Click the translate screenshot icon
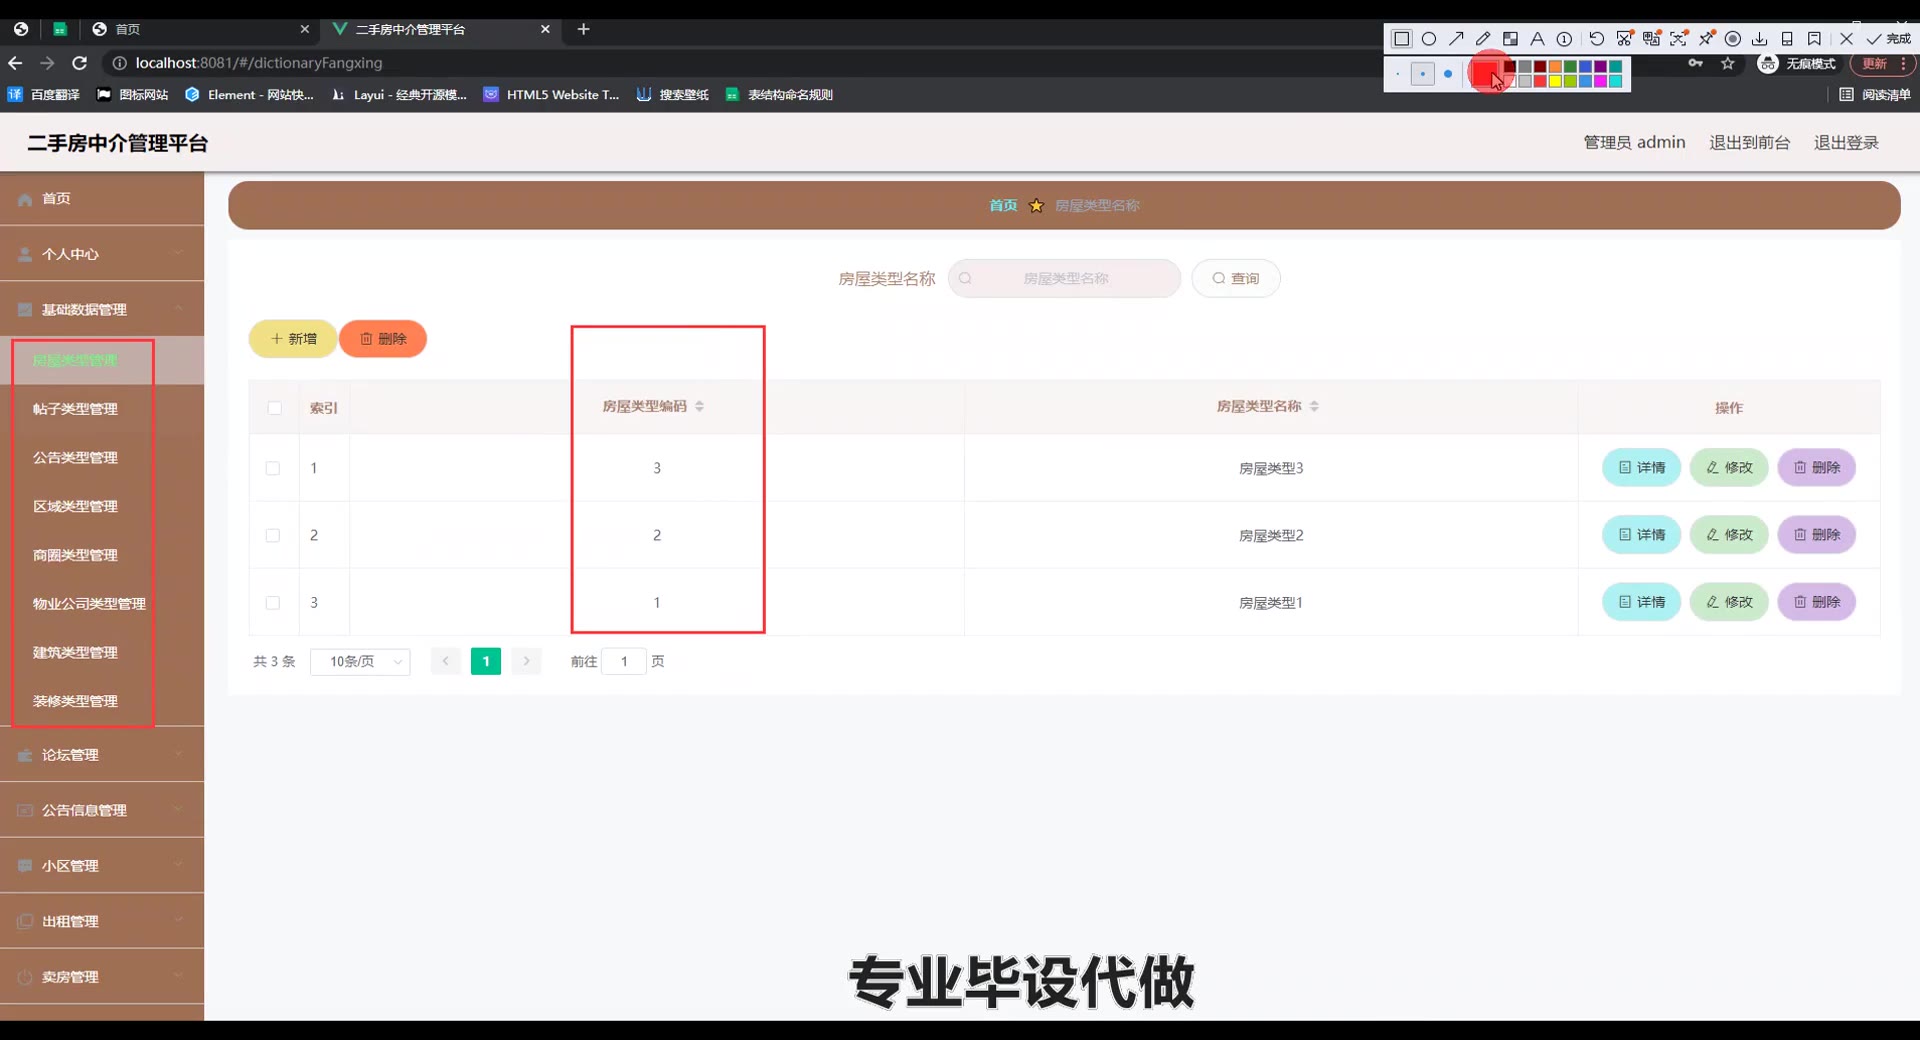 pos(1652,39)
